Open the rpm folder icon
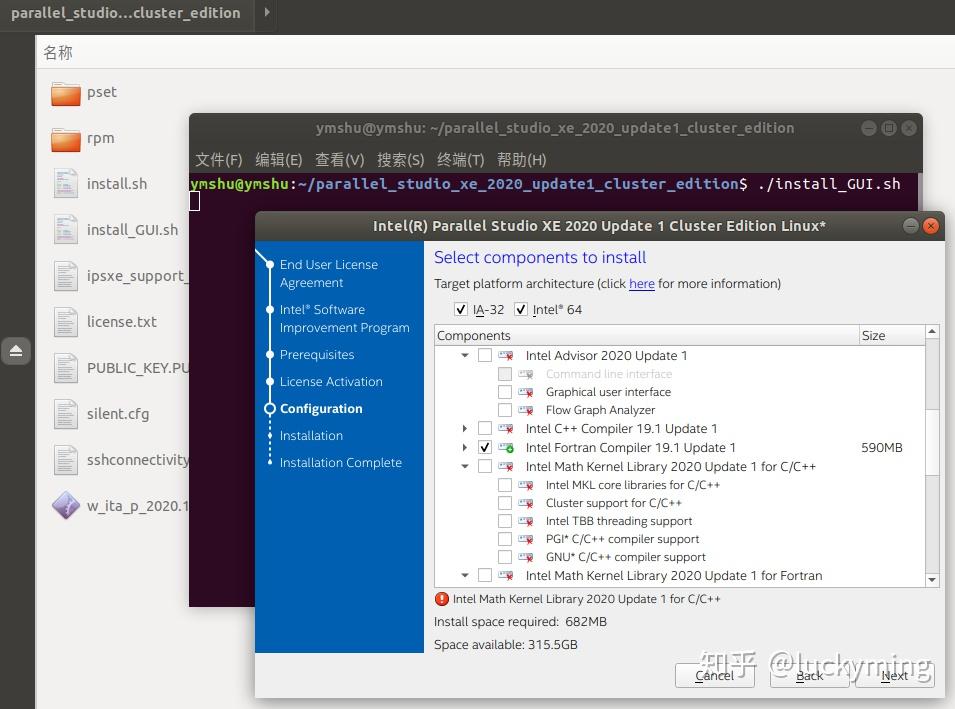 tap(65, 138)
